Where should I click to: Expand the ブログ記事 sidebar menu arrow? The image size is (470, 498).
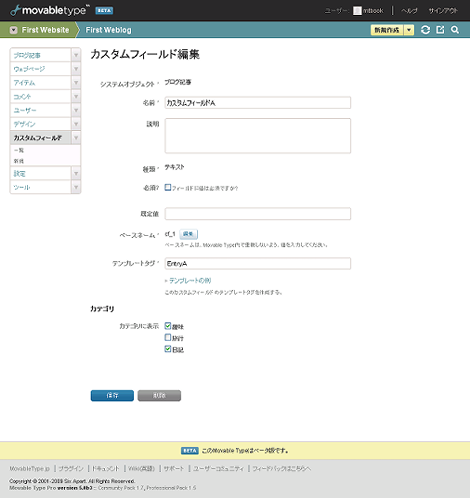point(76,55)
